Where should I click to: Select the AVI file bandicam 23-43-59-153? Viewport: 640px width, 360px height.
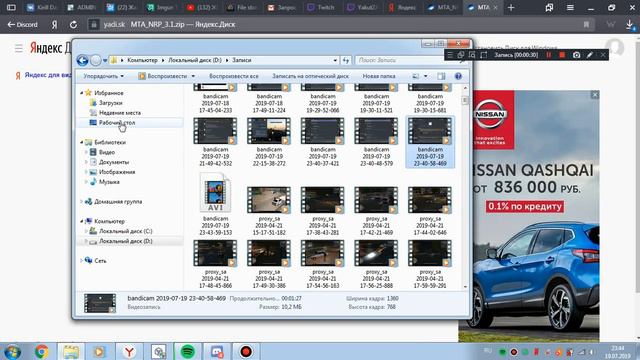[215, 203]
